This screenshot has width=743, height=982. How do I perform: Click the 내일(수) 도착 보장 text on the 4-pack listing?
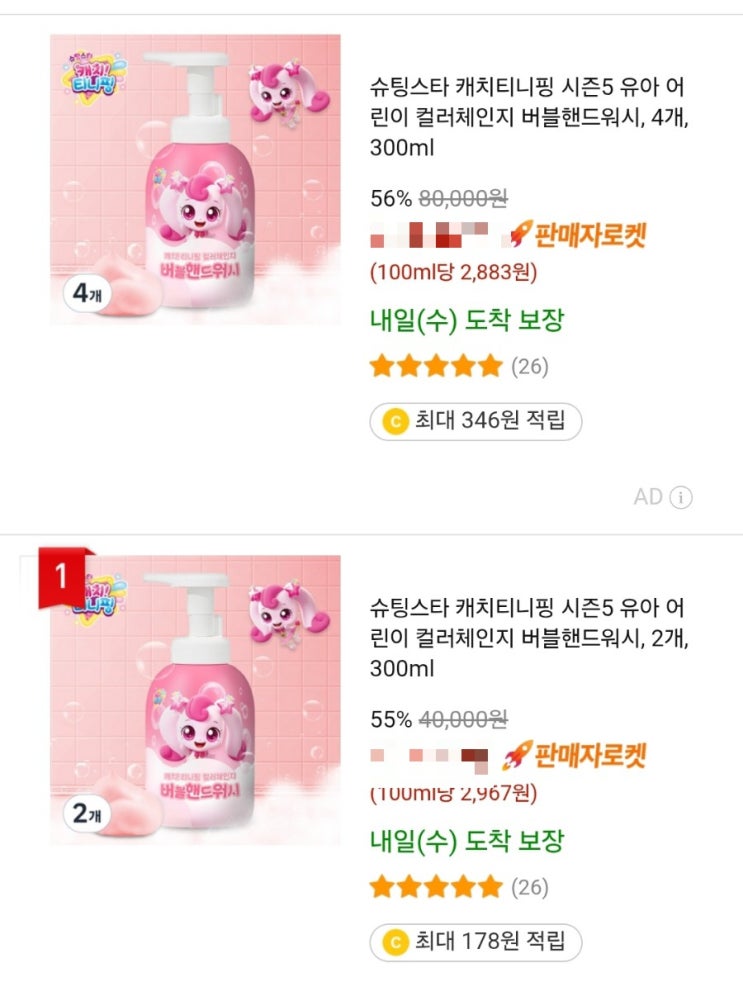467,321
